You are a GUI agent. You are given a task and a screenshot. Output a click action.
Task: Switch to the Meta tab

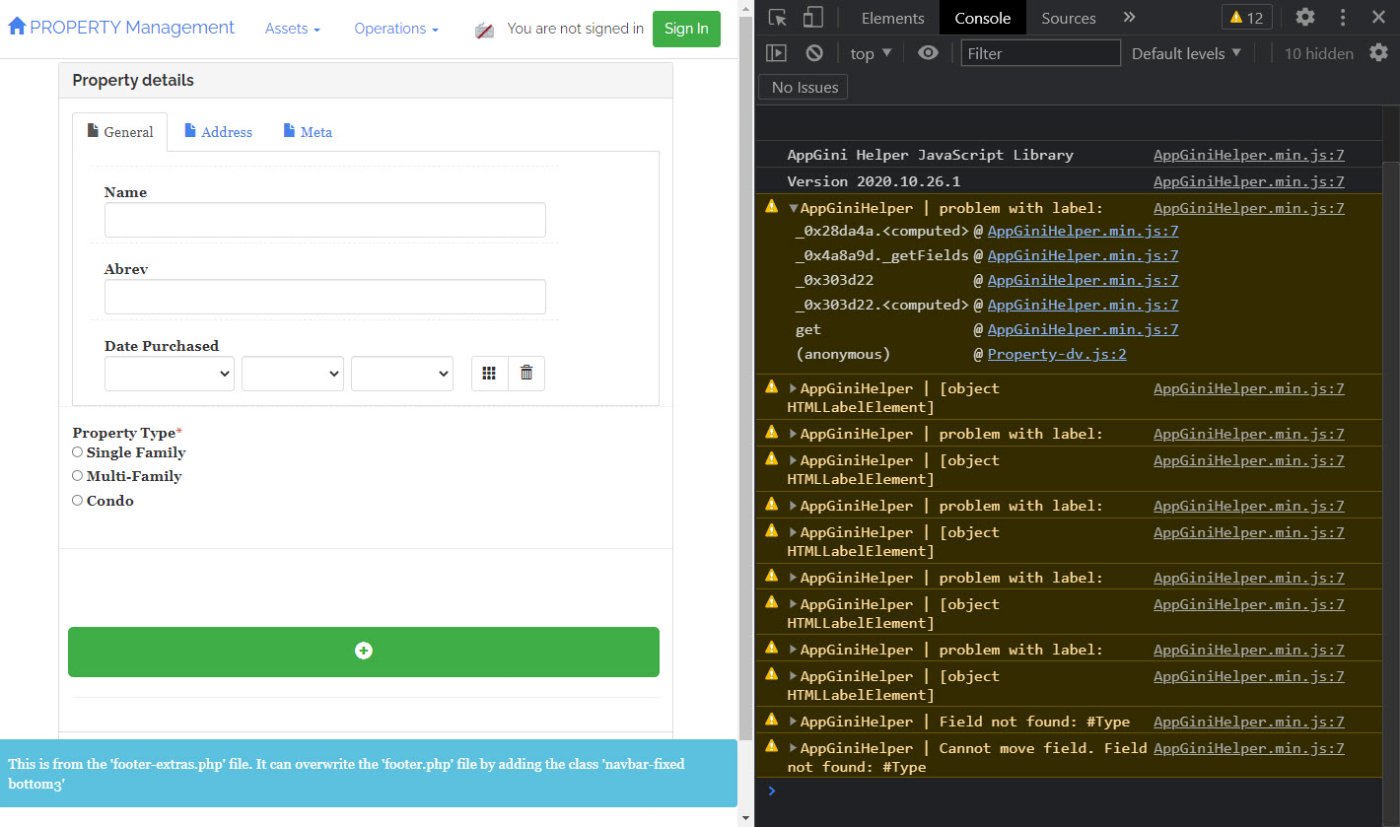pos(307,131)
